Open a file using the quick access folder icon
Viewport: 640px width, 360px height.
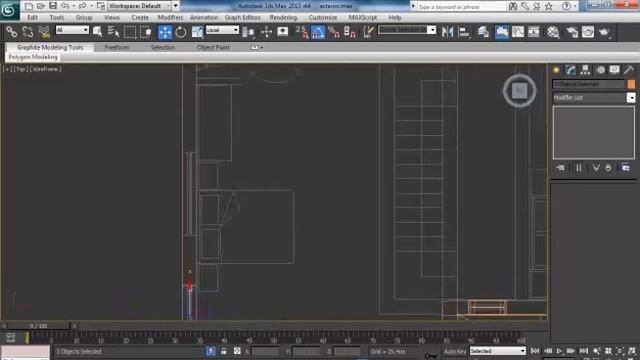pos(41,6)
